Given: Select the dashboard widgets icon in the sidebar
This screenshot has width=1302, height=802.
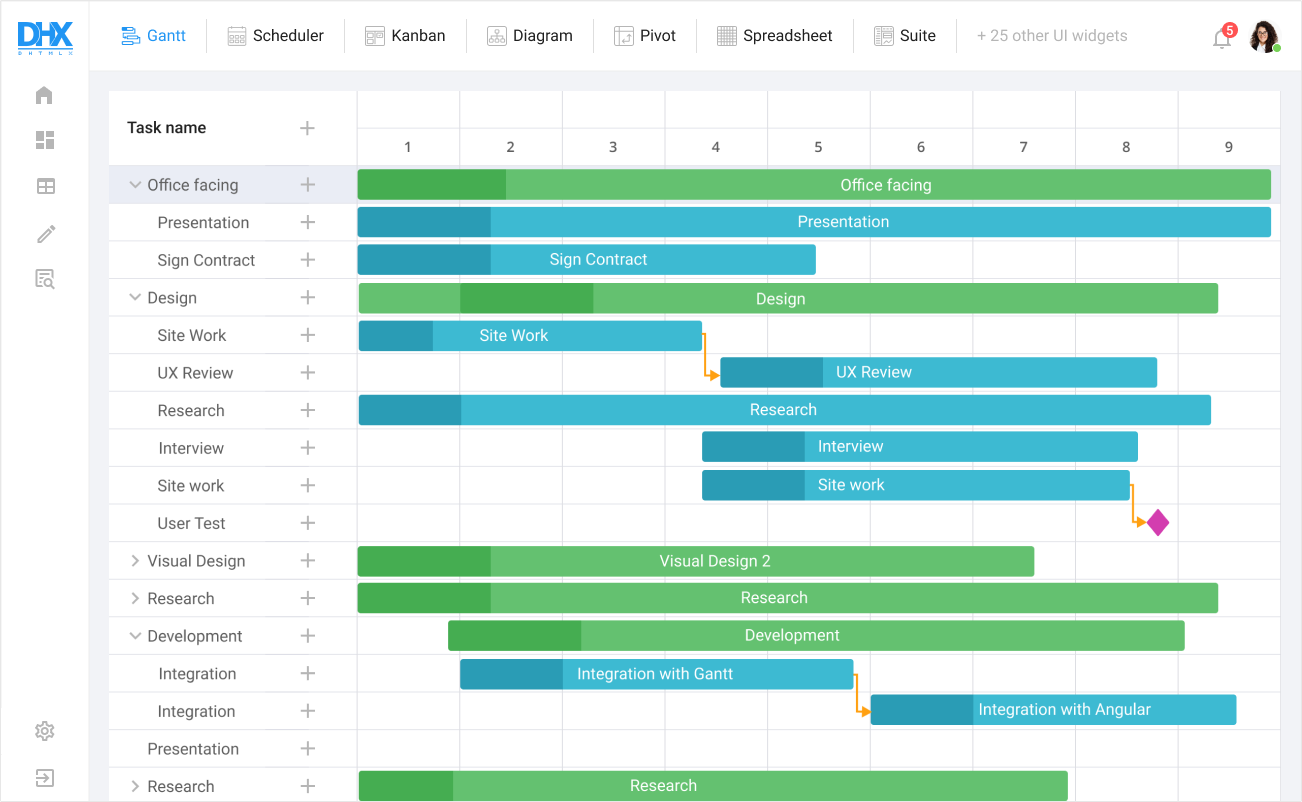Looking at the screenshot, I should point(44,140).
